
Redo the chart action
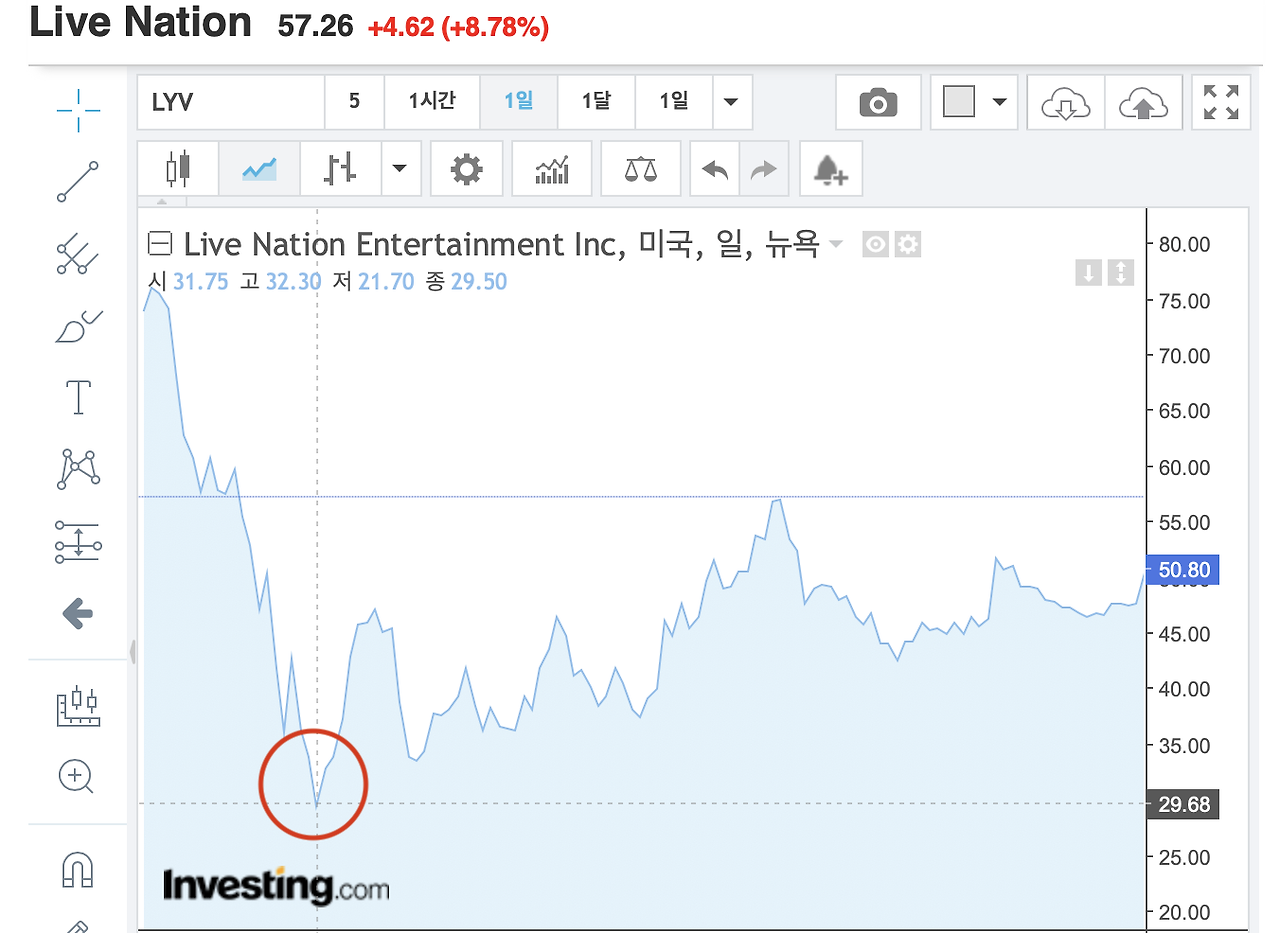coord(764,168)
